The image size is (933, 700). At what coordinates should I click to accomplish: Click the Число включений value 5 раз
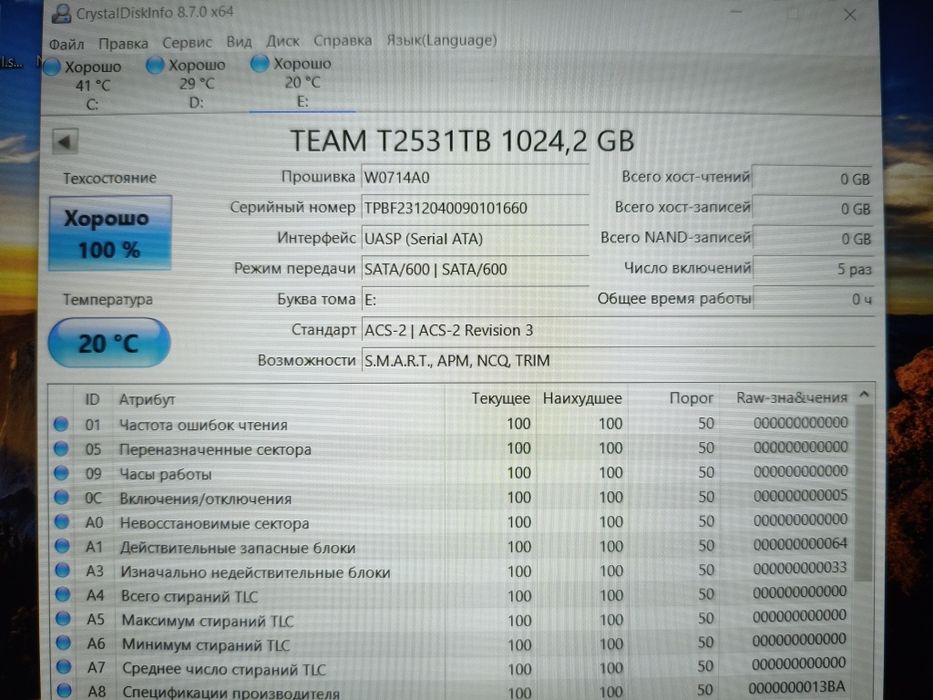point(812,269)
